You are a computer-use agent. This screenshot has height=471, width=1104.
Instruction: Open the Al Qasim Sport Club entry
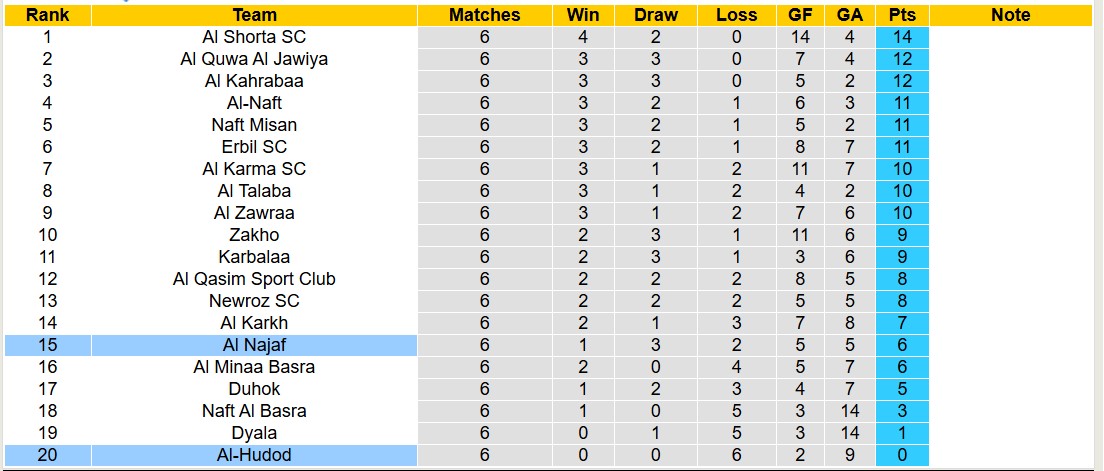(254, 279)
